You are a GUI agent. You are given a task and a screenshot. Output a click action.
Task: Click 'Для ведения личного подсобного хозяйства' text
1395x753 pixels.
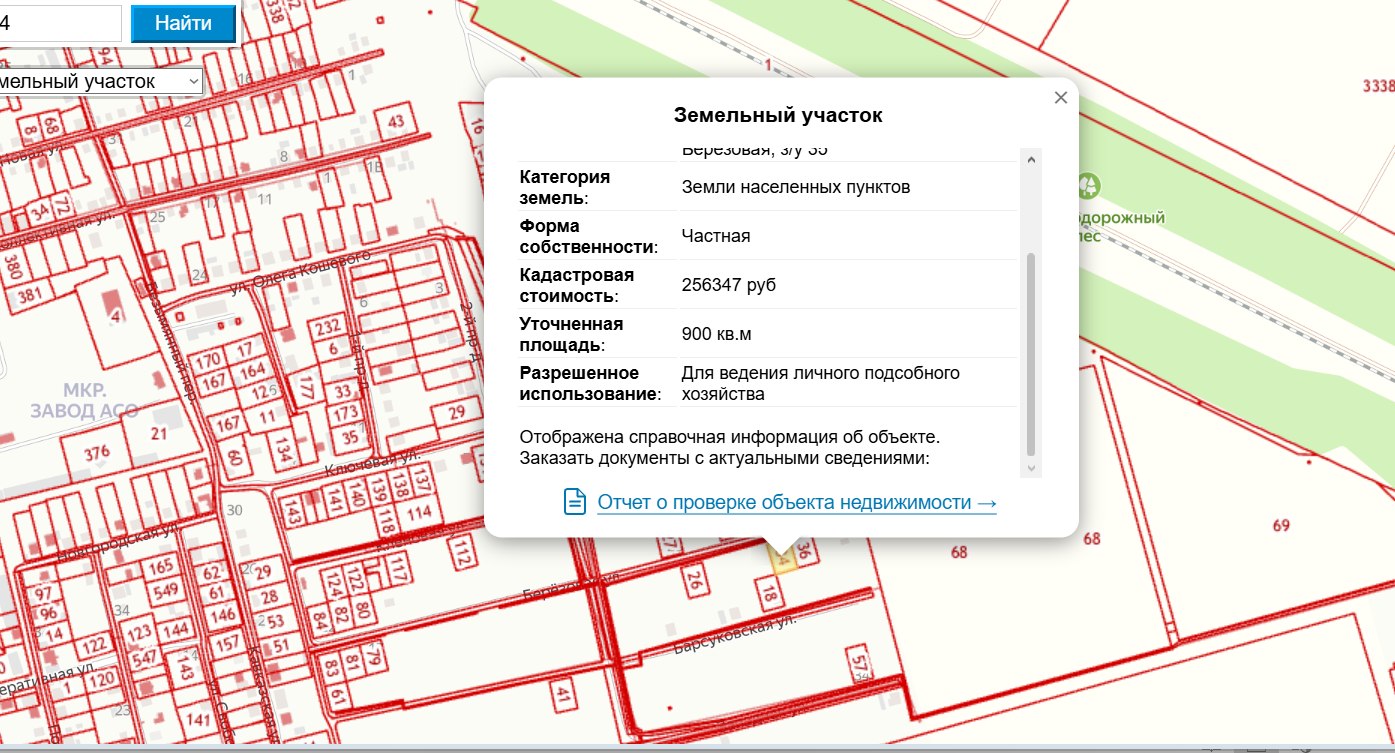(x=821, y=383)
